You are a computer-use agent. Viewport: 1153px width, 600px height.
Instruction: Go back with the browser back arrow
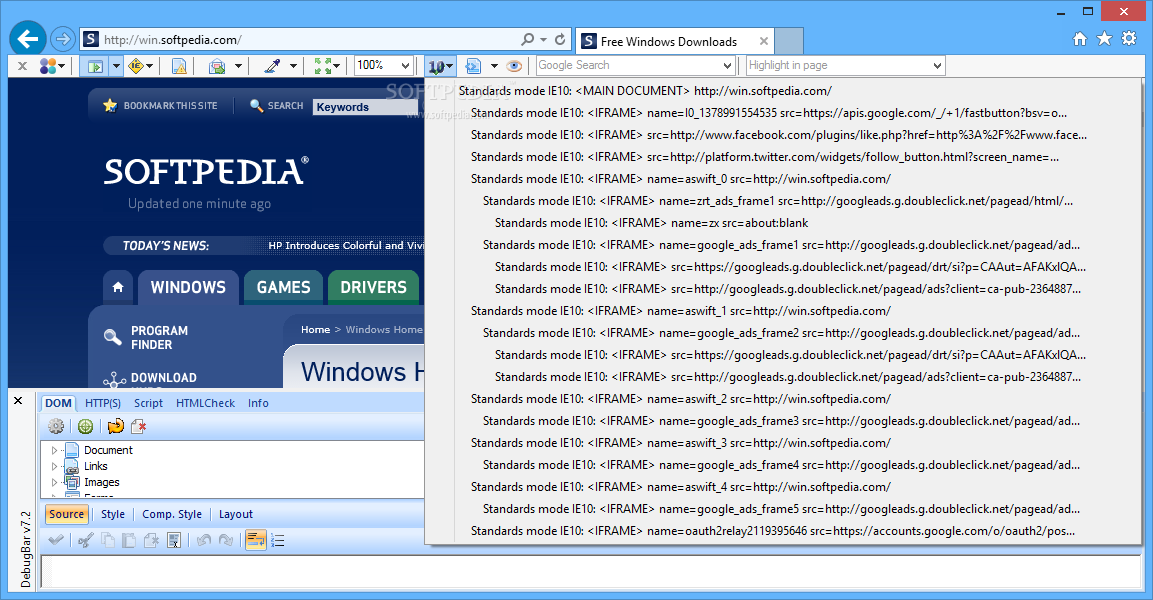pyautogui.click(x=28, y=39)
